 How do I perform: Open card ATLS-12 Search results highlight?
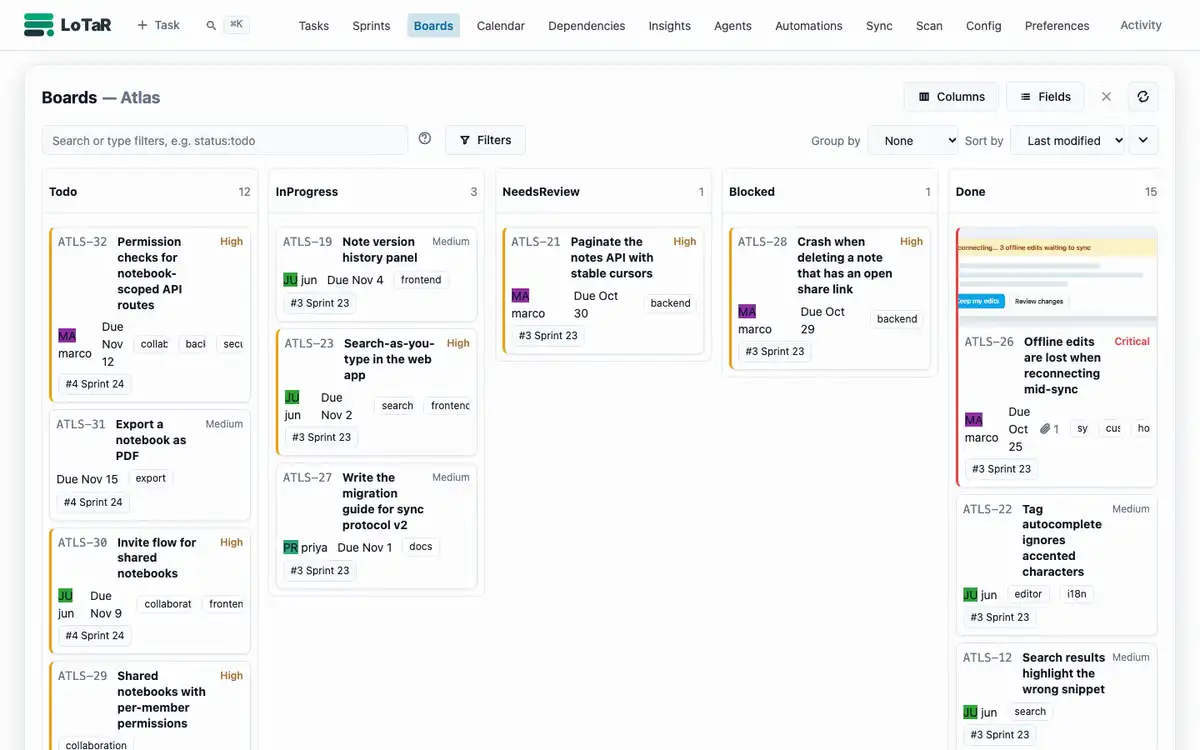1057,698
